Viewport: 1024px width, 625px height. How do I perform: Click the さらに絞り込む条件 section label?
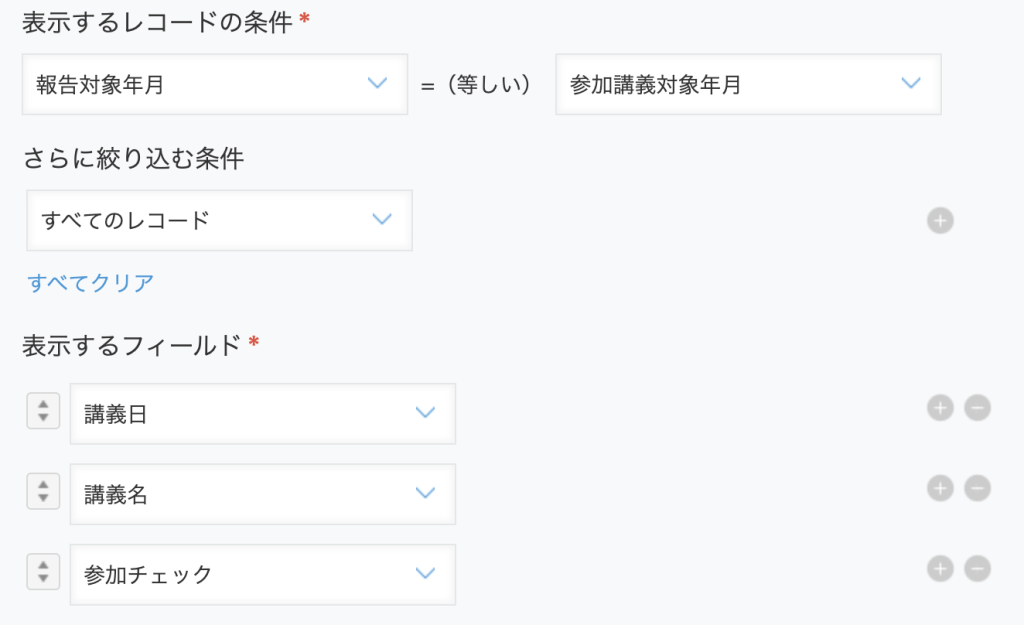[133, 159]
